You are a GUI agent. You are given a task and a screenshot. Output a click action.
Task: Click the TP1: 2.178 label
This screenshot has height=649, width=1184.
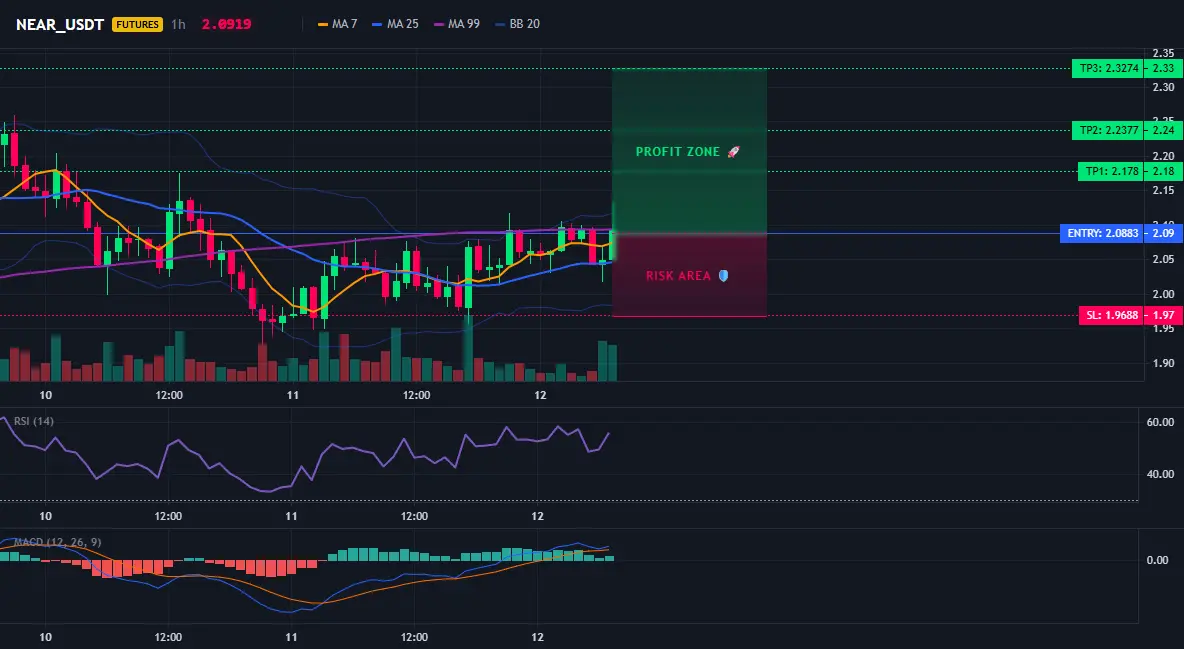(1111, 172)
